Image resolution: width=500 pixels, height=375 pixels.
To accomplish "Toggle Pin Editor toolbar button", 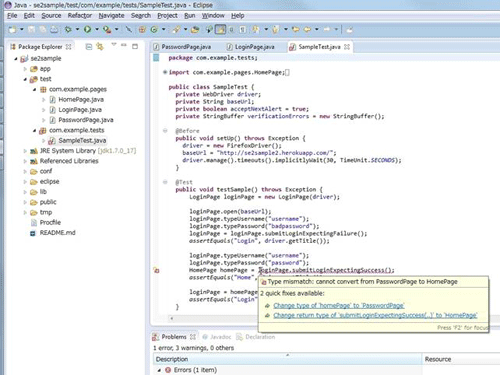I will pyautogui.click(x=349, y=30).
